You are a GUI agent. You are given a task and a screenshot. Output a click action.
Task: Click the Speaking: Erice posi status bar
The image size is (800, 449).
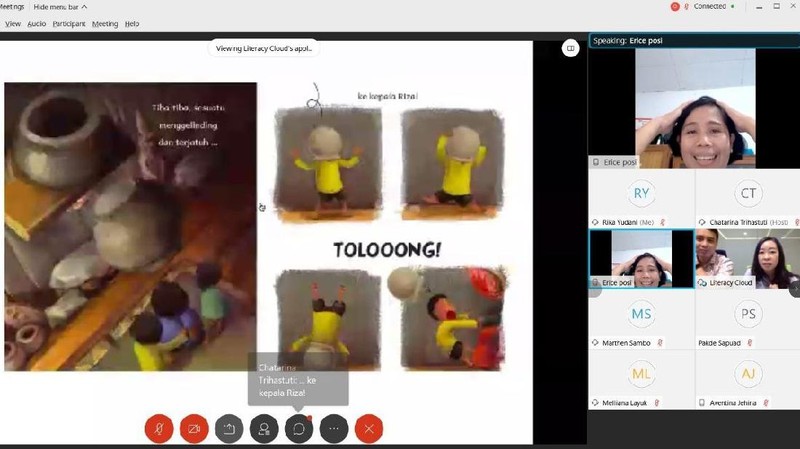click(694, 40)
